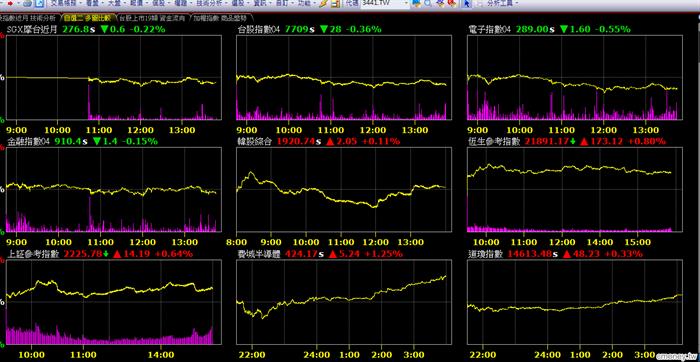The width and height of the screenshot is (700, 362).
Task: Select the 恆生參考指數 chart title
Action: (495, 141)
